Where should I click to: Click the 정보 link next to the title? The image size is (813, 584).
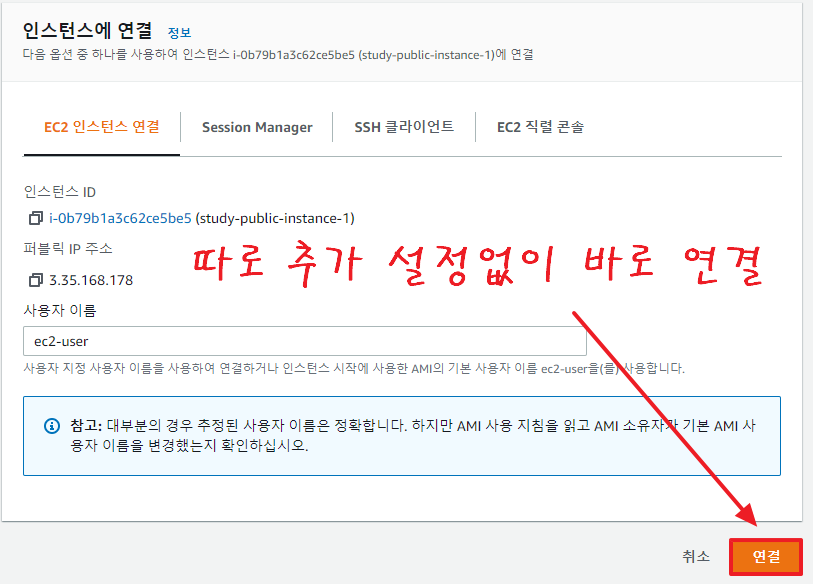coord(179,33)
